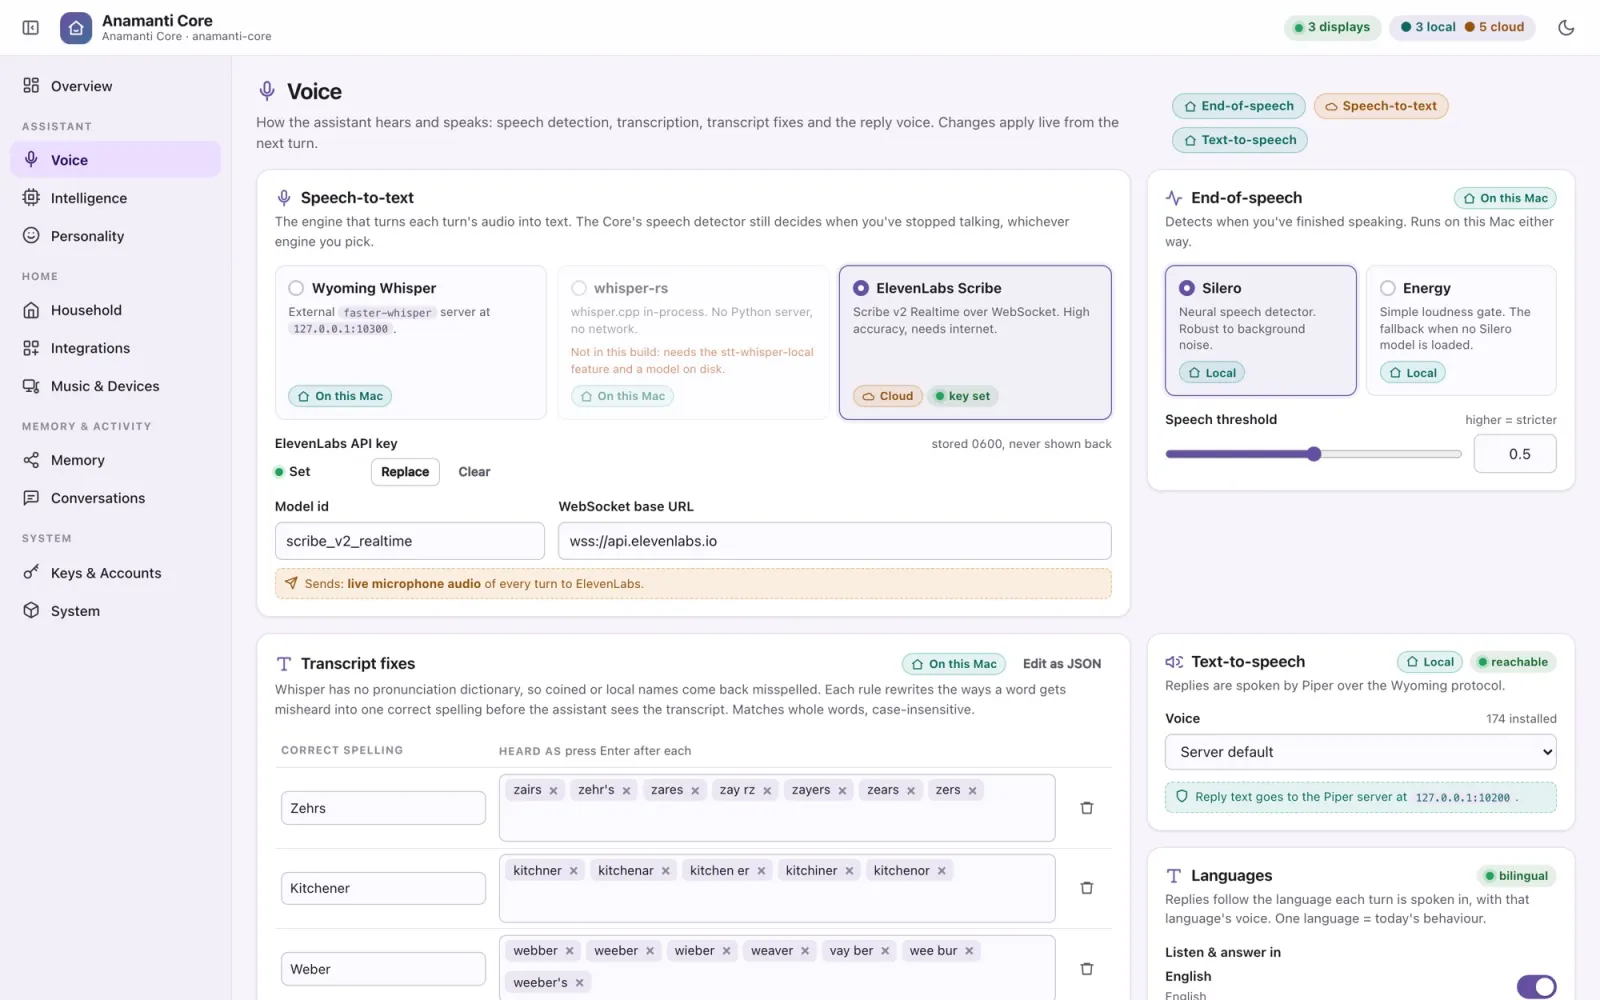Image resolution: width=1600 pixels, height=1000 pixels.
Task: Remove the 'kitchen er' heard-as tag
Action: (x=761, y=871)
